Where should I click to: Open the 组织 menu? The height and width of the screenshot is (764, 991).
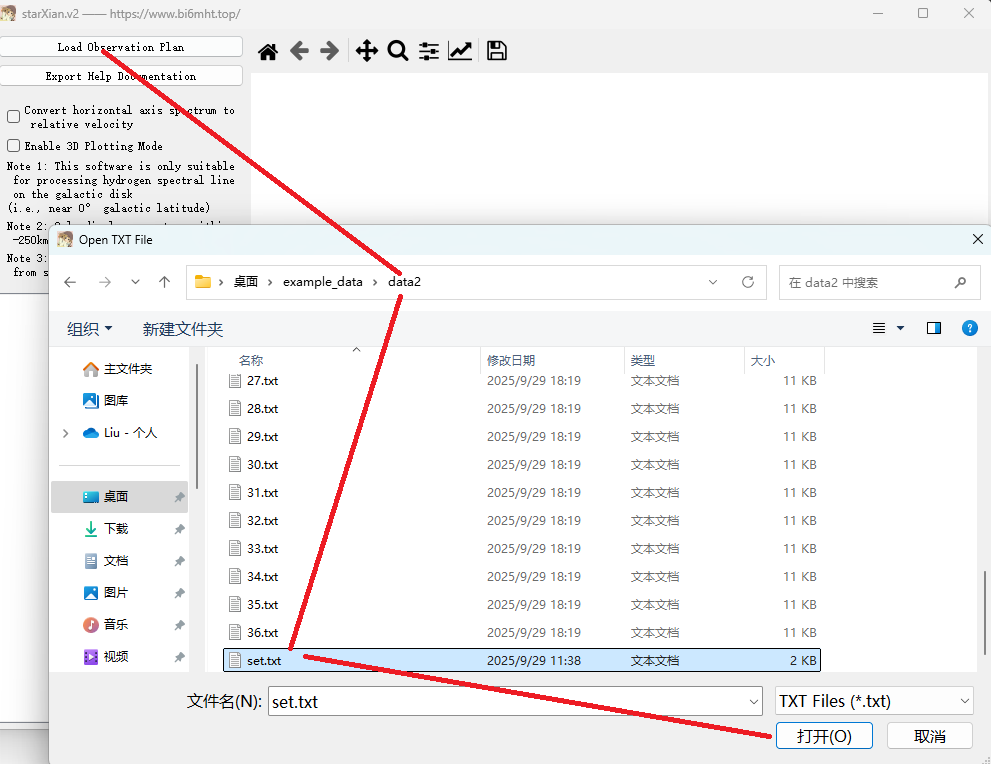[89, 329]
